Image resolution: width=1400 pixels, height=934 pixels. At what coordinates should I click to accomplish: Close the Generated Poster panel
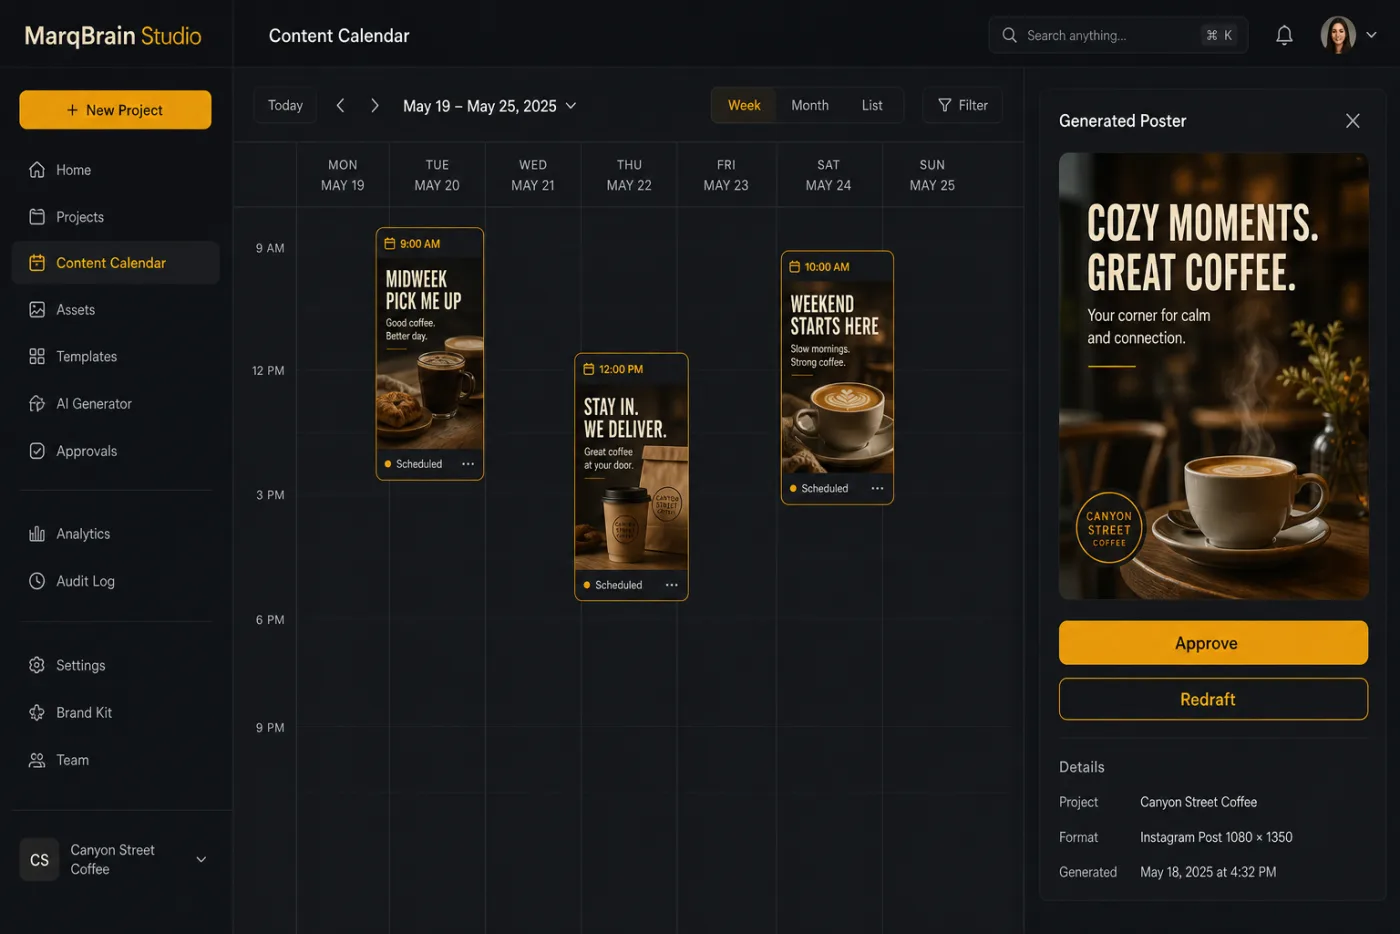[1352, 121]
